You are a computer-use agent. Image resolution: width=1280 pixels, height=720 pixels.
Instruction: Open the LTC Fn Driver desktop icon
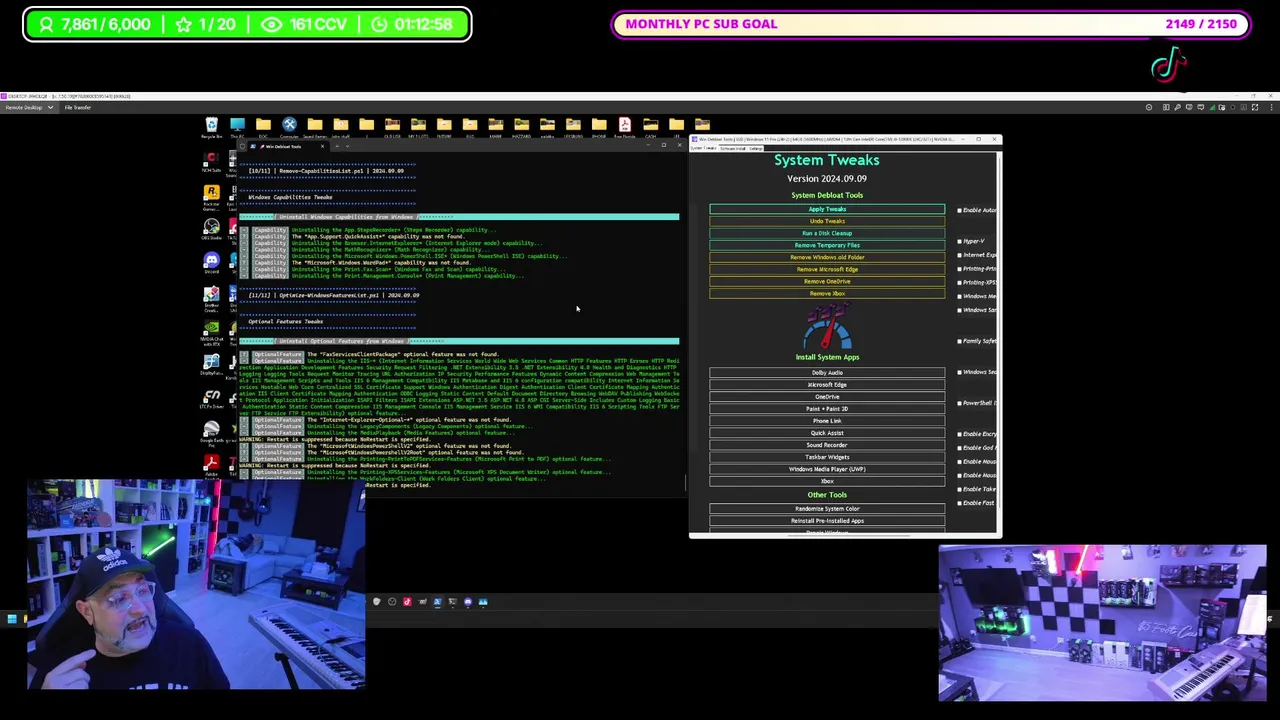coord(211,399)
